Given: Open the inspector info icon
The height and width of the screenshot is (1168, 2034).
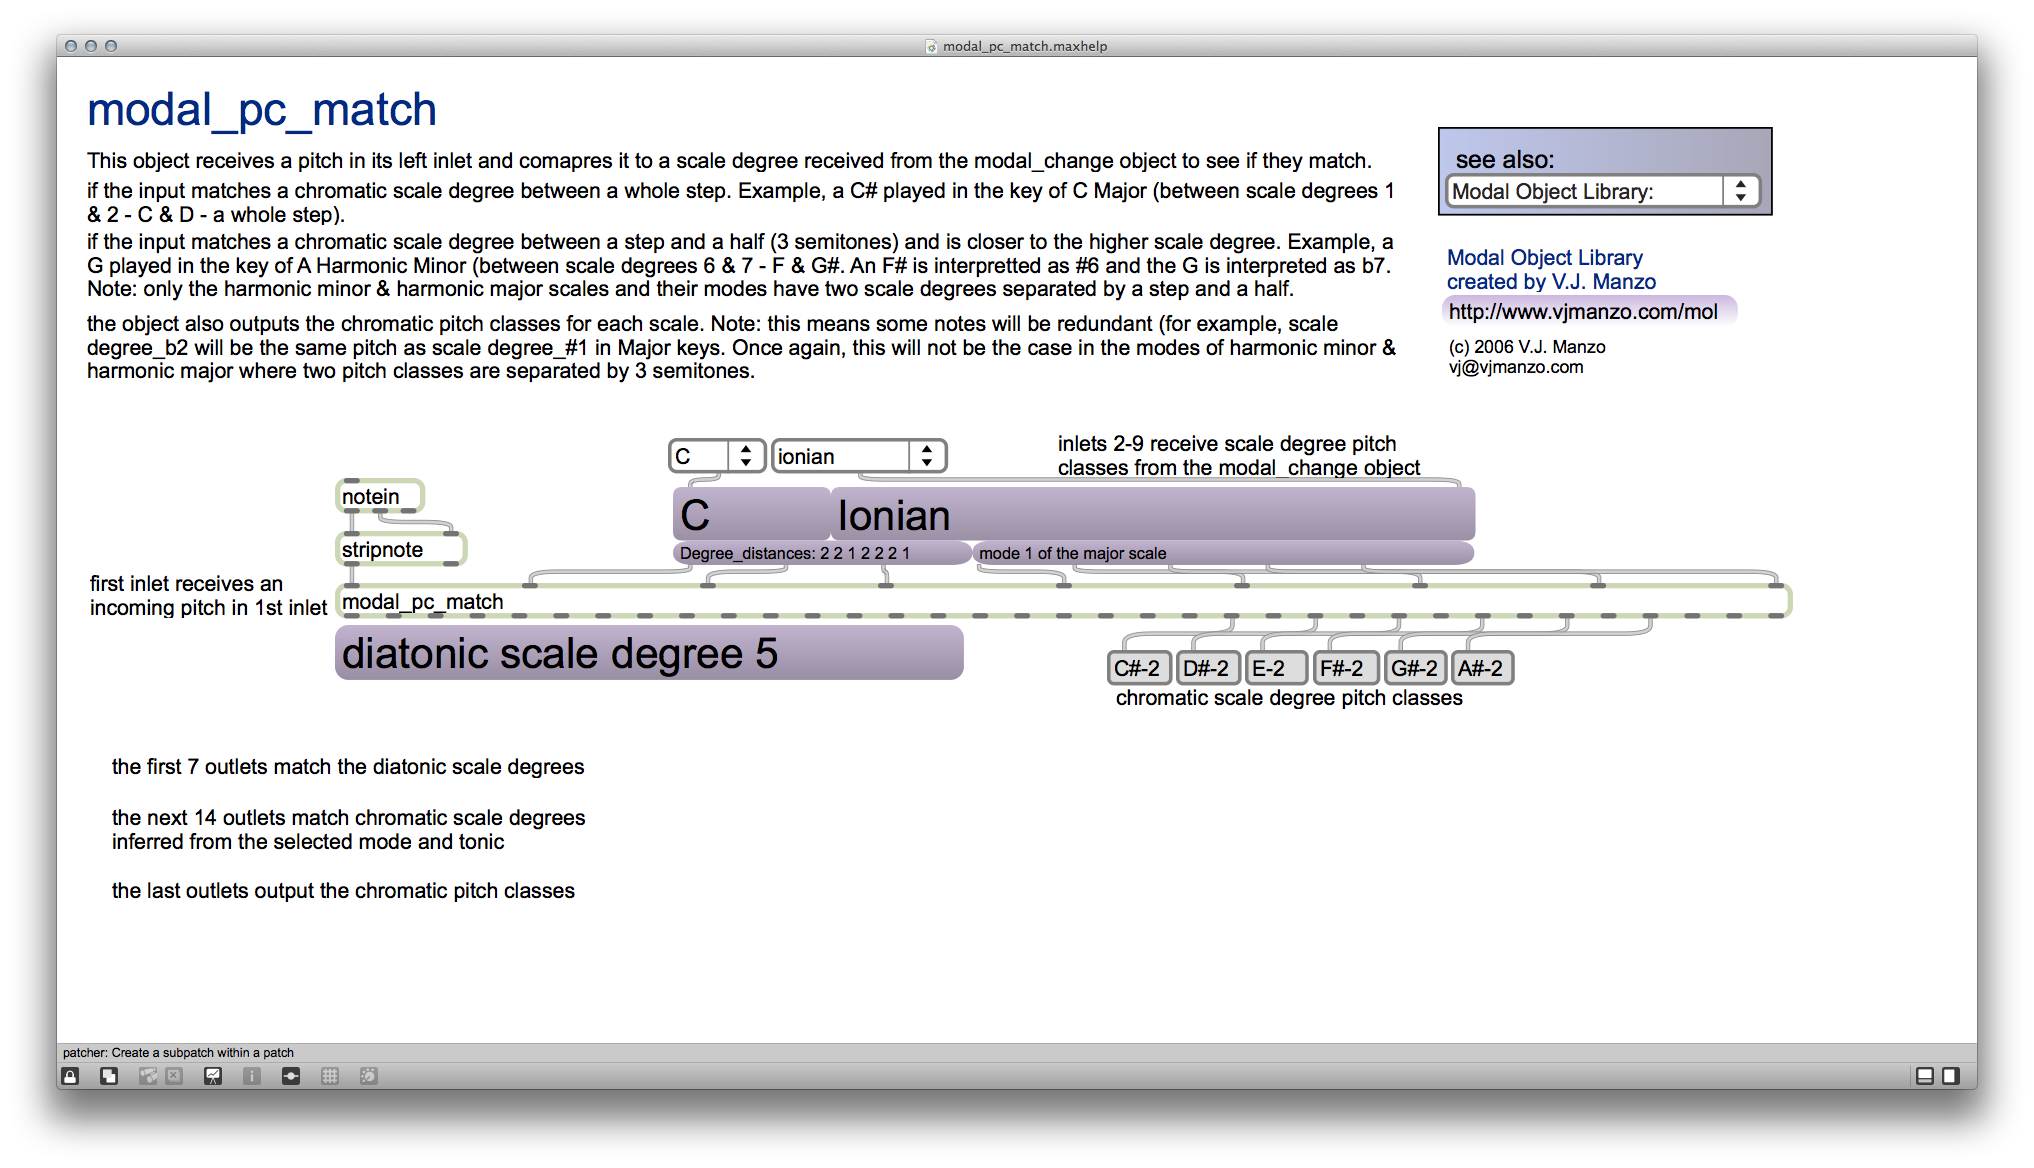Looking at the screenshot, I should pyautogui.click(x=252, y=1076).
